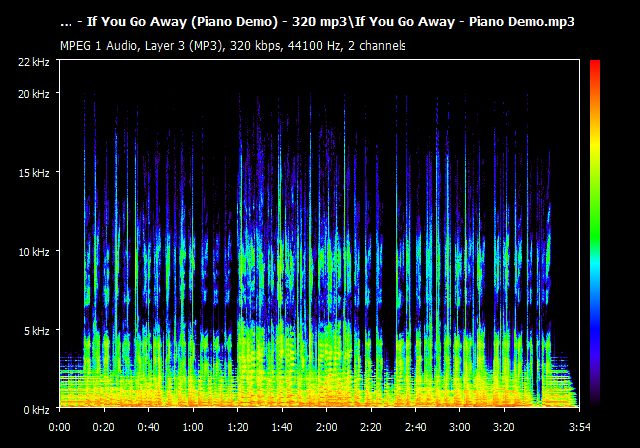
Task: Click the file title 'If You Go Away - Piano Demo.mp3'
Action: [465, 22]
